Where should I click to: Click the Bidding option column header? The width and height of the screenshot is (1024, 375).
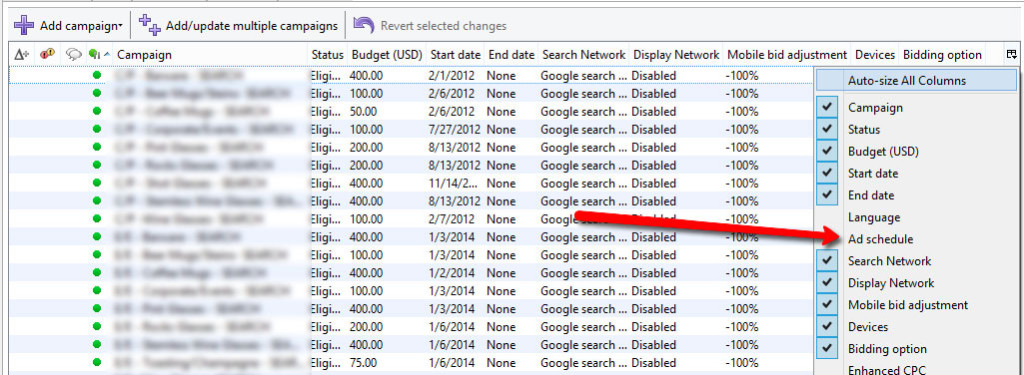click(942, 55)
